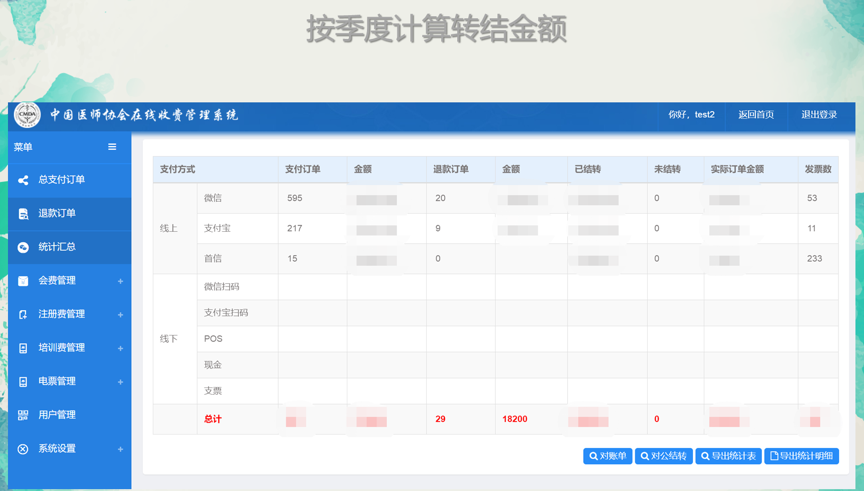Click the icon beside 注册费管理
Image resolution: width=864 pixels, height=491 pixels.
pos(23,314)
